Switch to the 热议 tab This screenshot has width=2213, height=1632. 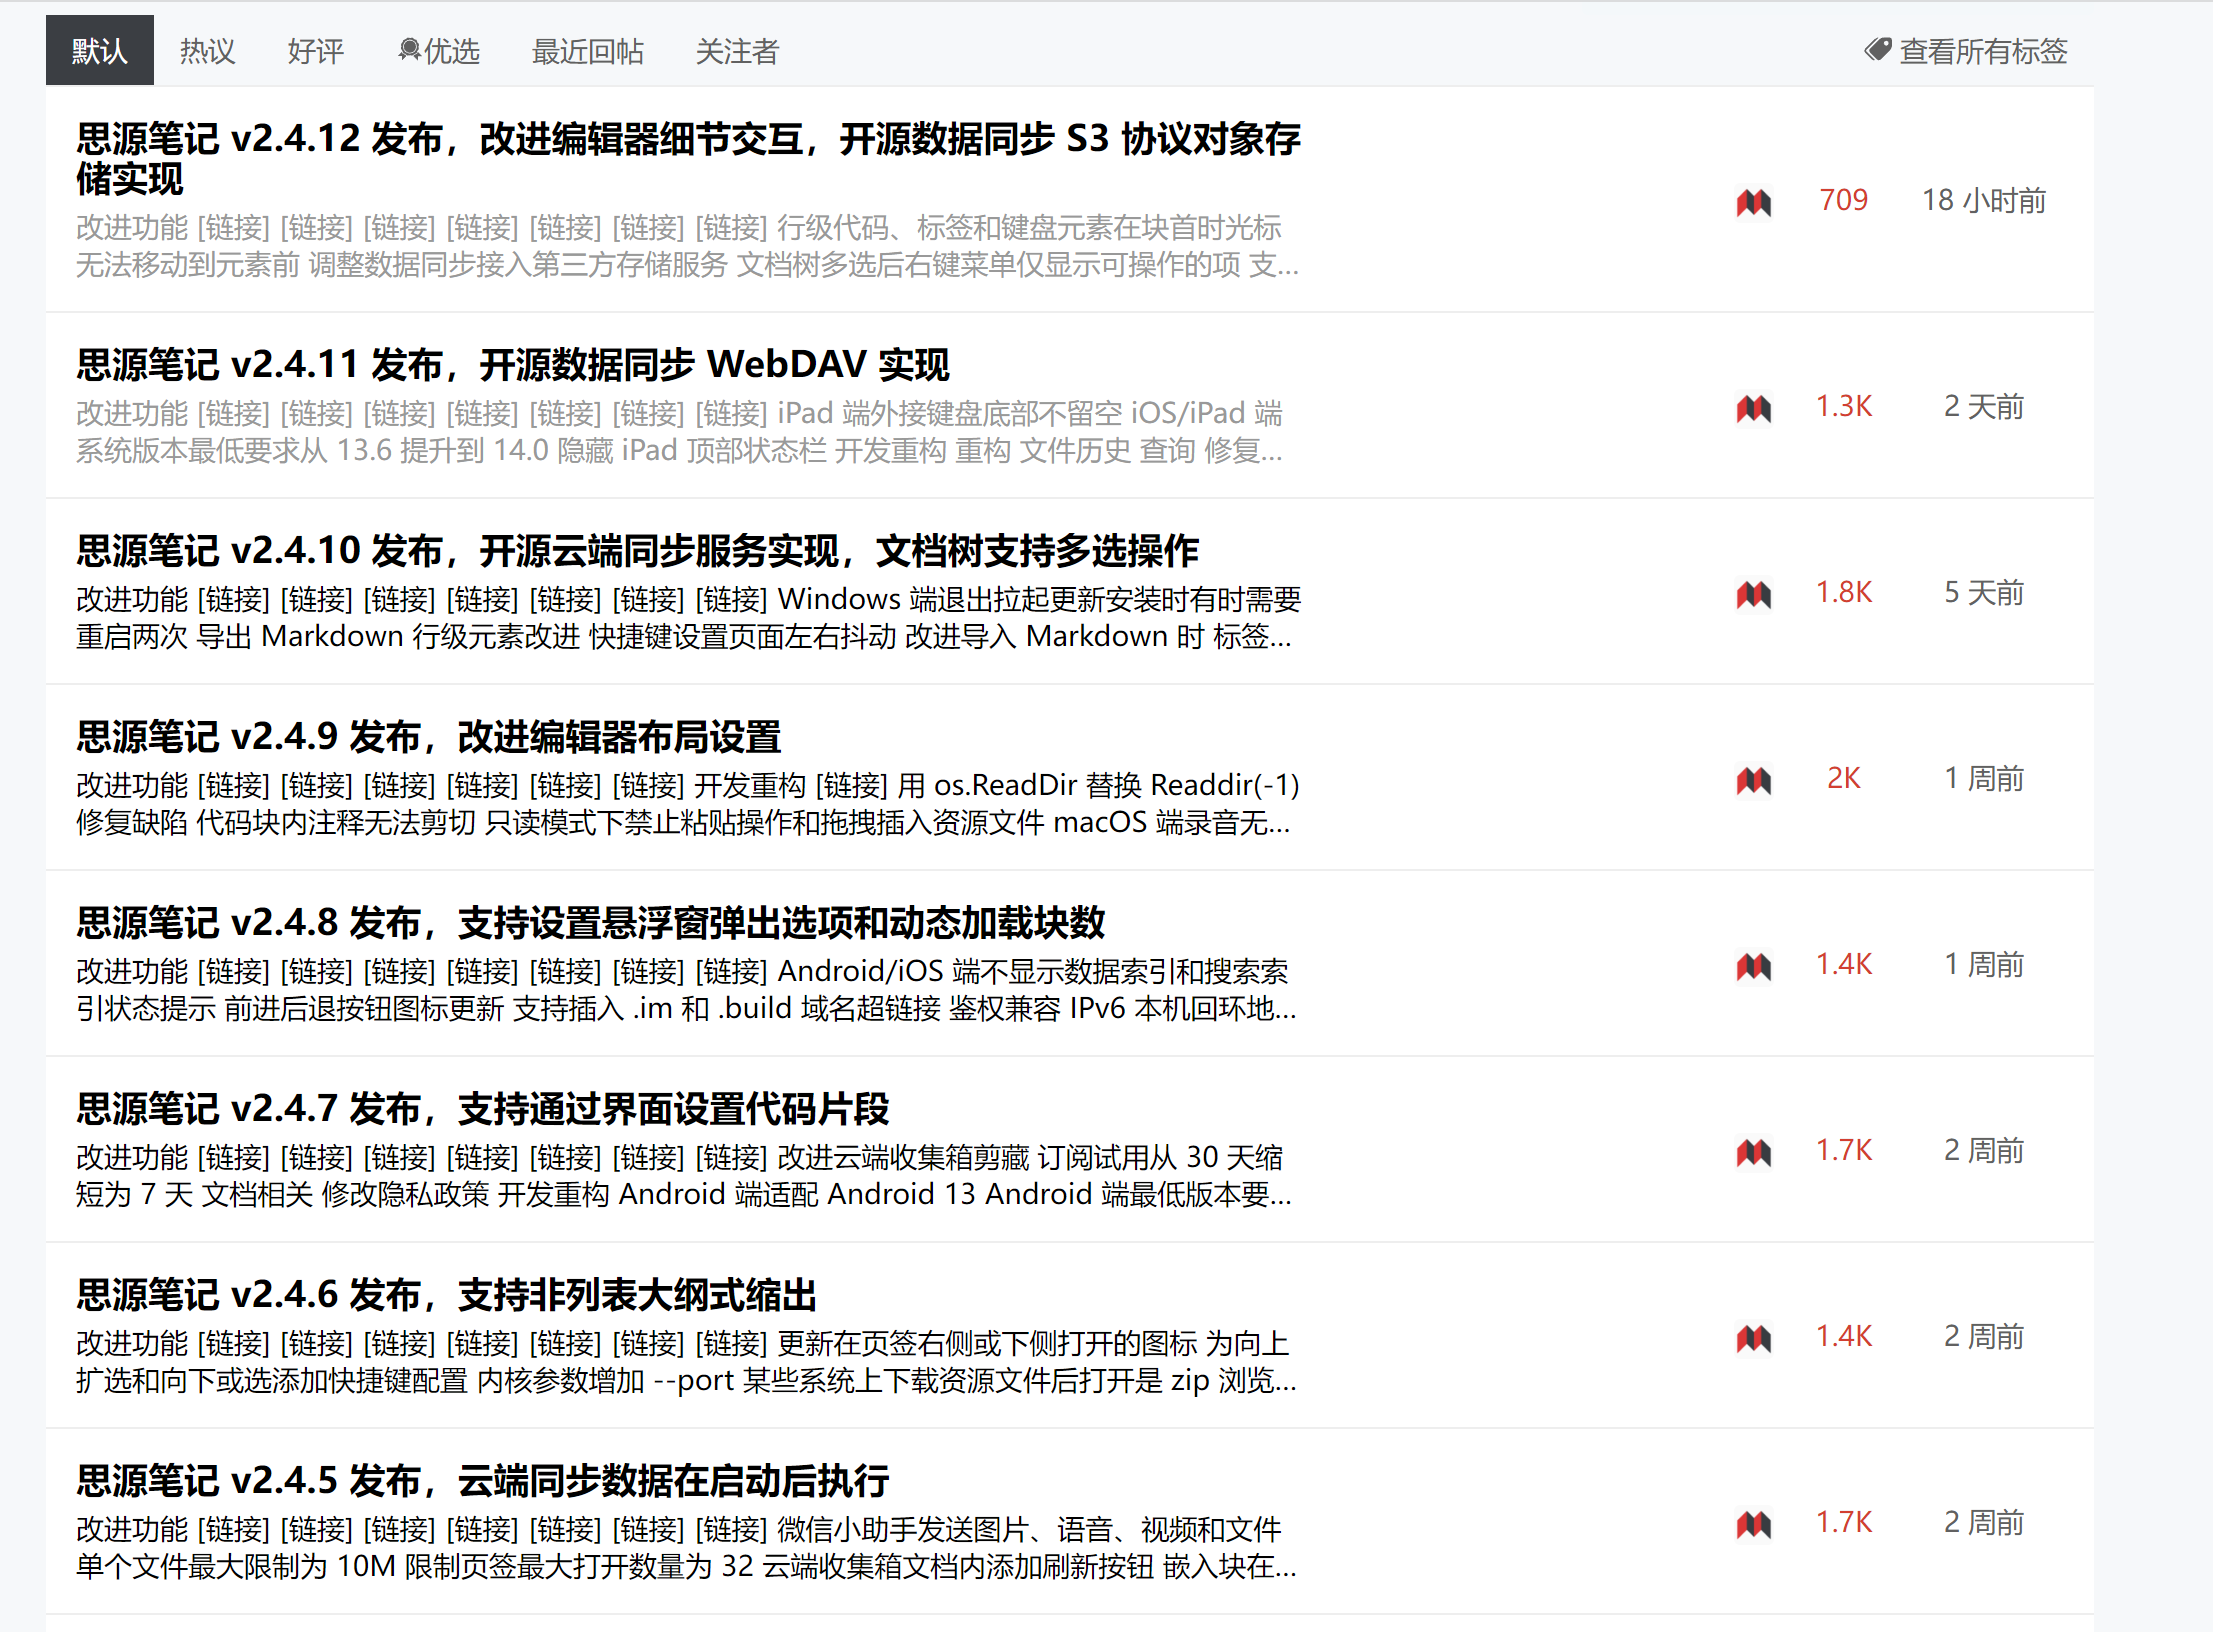[207, 51]
